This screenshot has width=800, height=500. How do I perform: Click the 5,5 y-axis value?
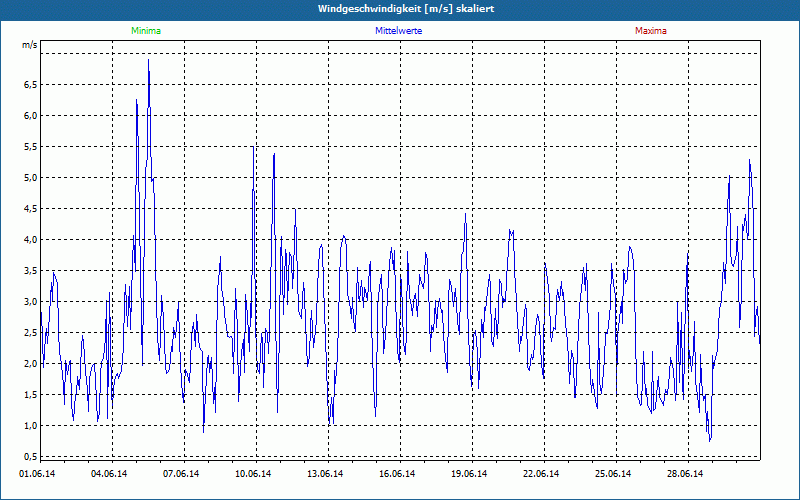click(x=31, y=147)
